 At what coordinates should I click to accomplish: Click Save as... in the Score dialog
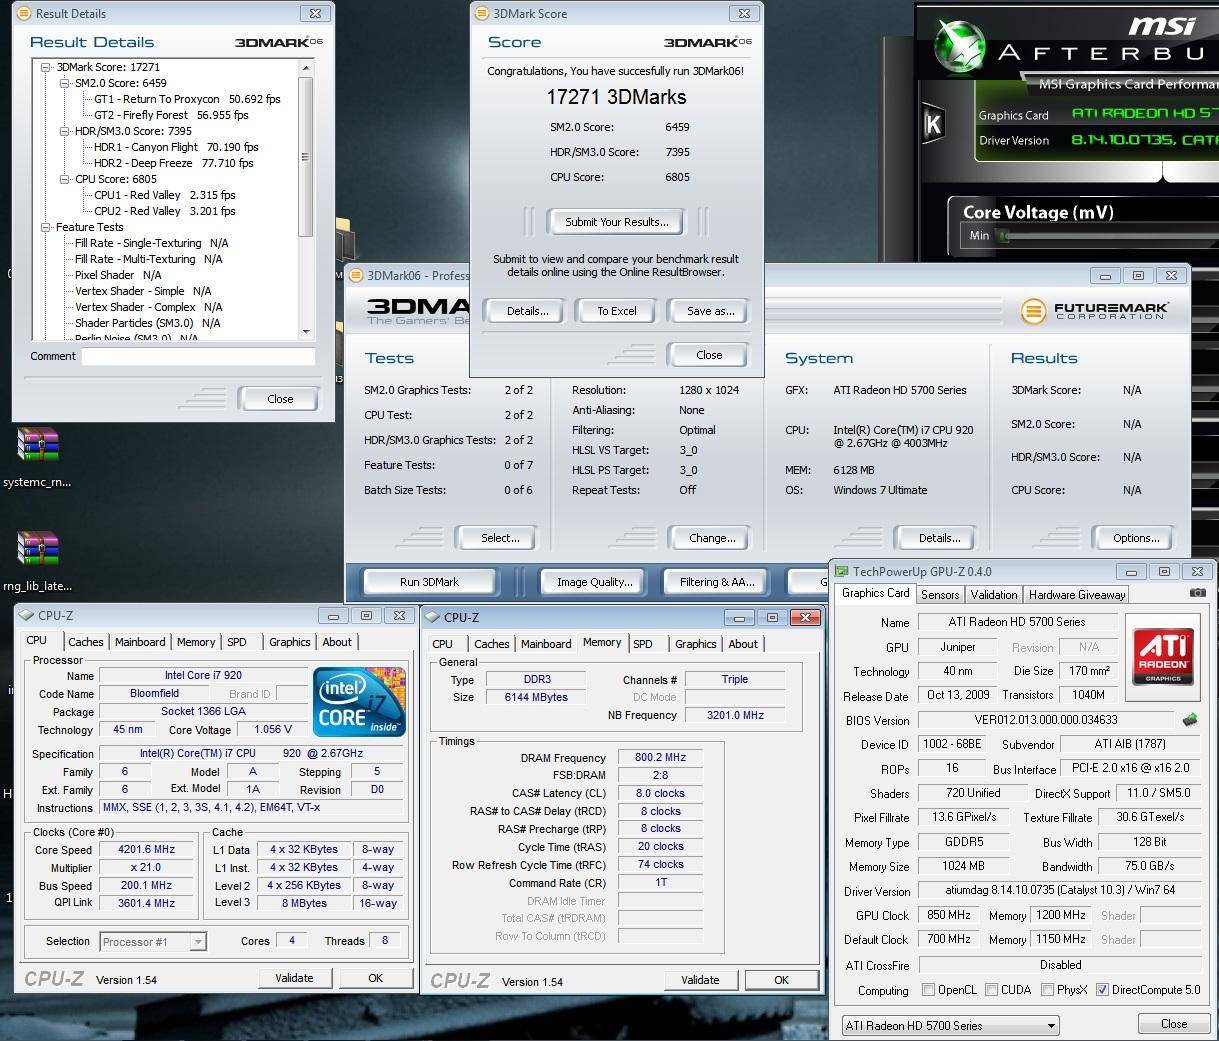click(x=710, y=311)
